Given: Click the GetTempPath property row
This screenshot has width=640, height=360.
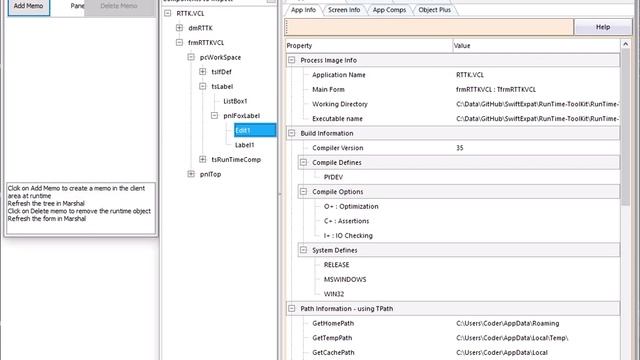Looking at the screenshot, I should click(453, 338).
